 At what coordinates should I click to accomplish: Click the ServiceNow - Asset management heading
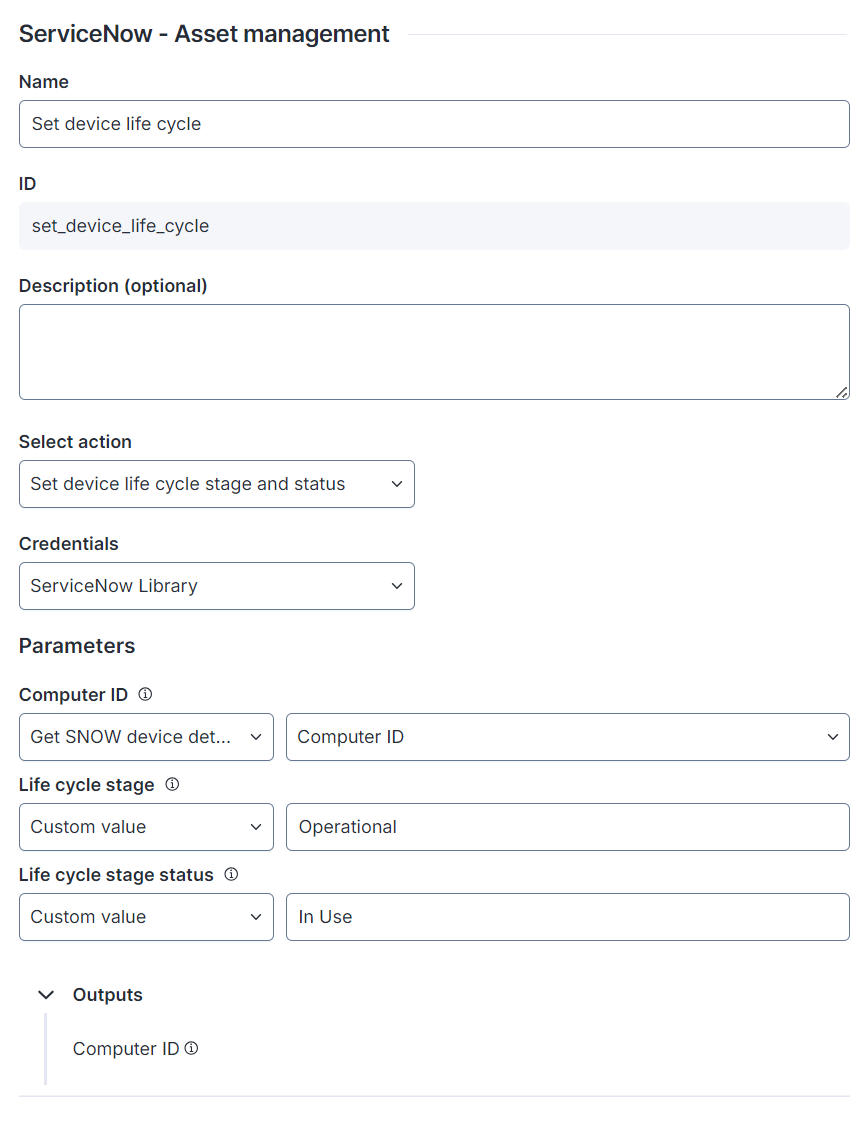(204, 34)
